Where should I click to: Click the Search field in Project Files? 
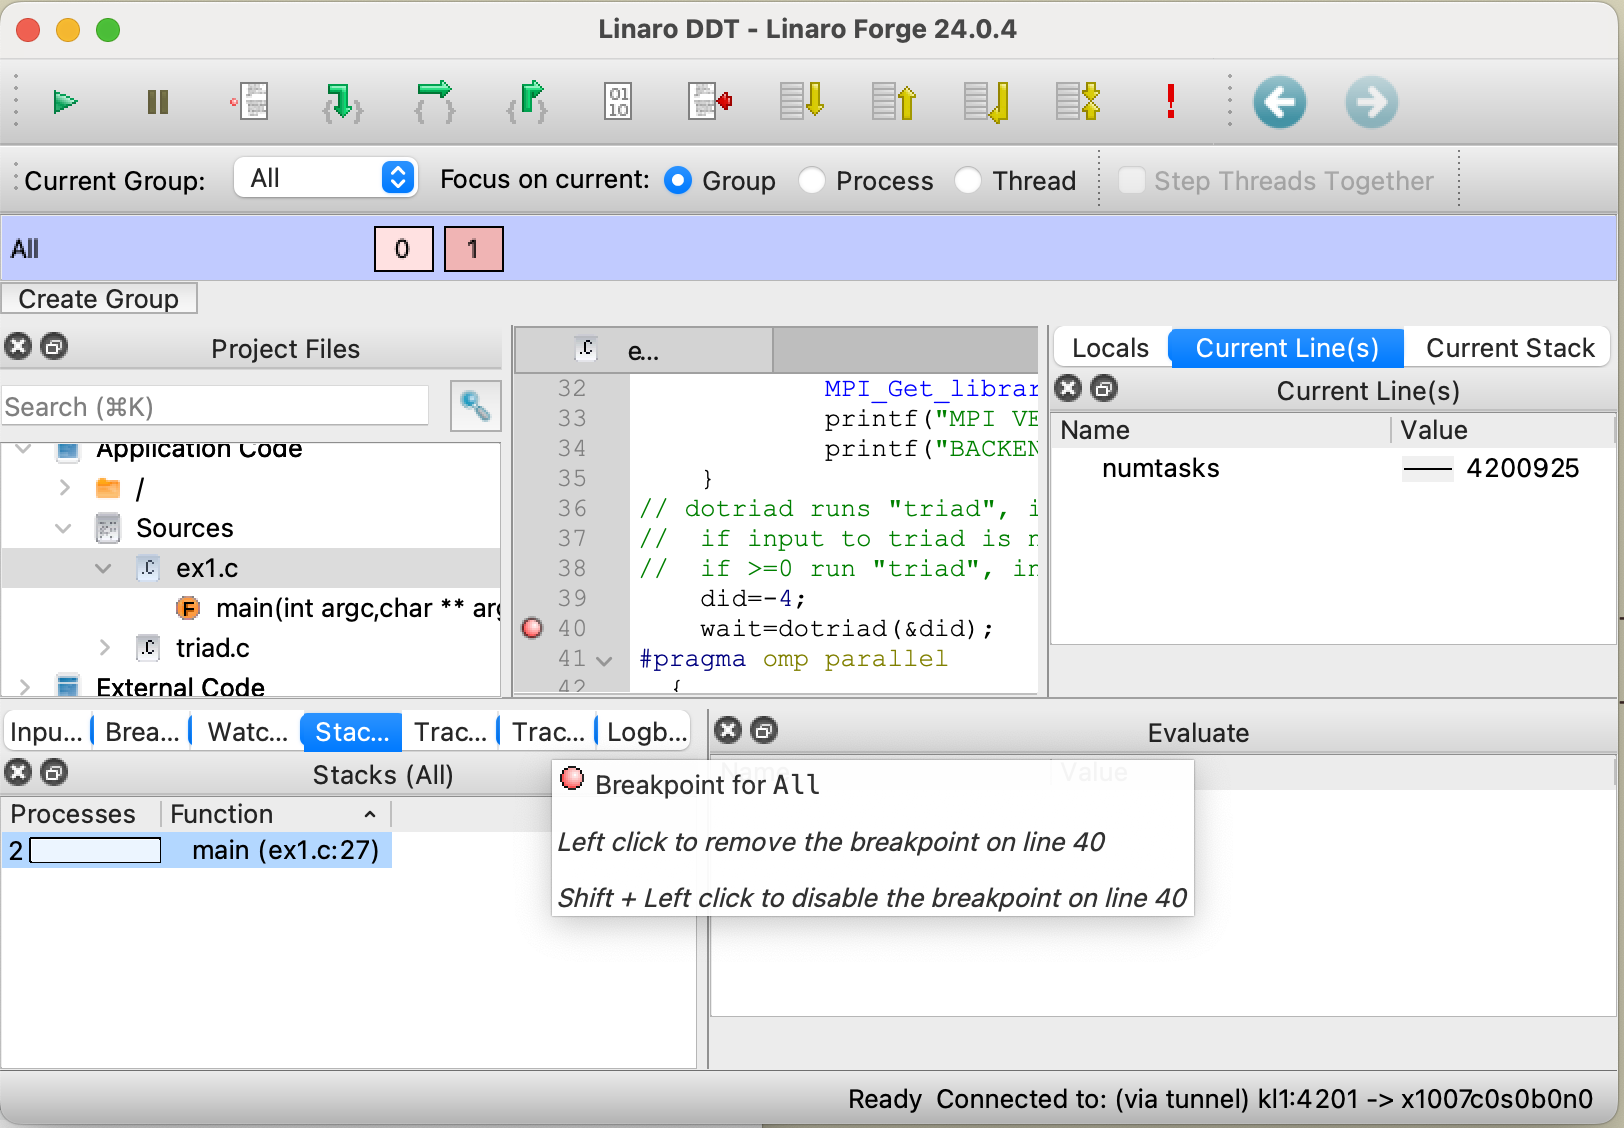pos(215,406)
